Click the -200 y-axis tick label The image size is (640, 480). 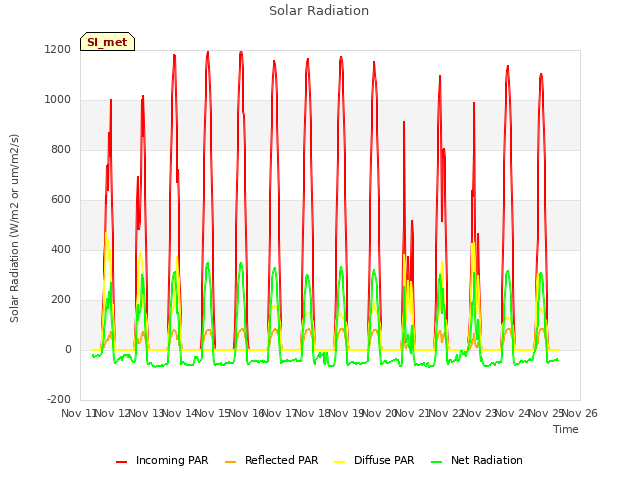pyautogui.click(x=59, y=400)
